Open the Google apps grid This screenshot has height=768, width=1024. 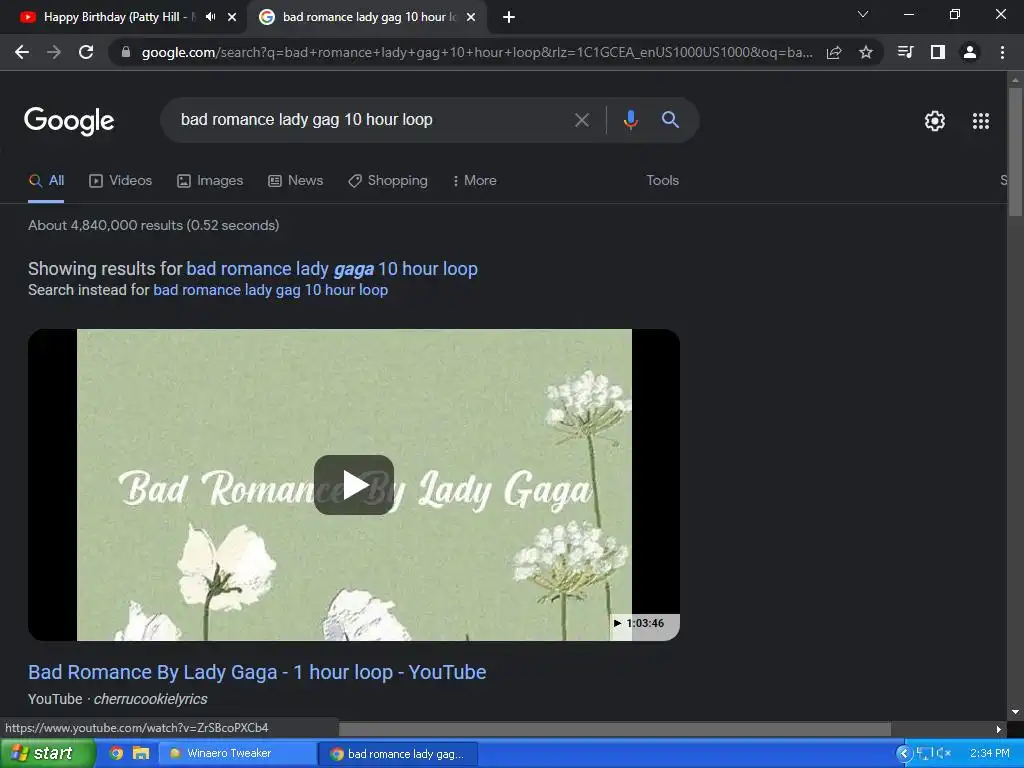pos(981,121)
